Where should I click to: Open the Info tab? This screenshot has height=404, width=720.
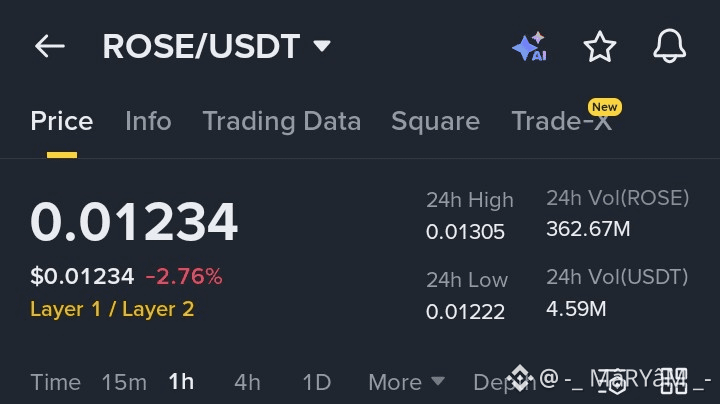point(148,121)
